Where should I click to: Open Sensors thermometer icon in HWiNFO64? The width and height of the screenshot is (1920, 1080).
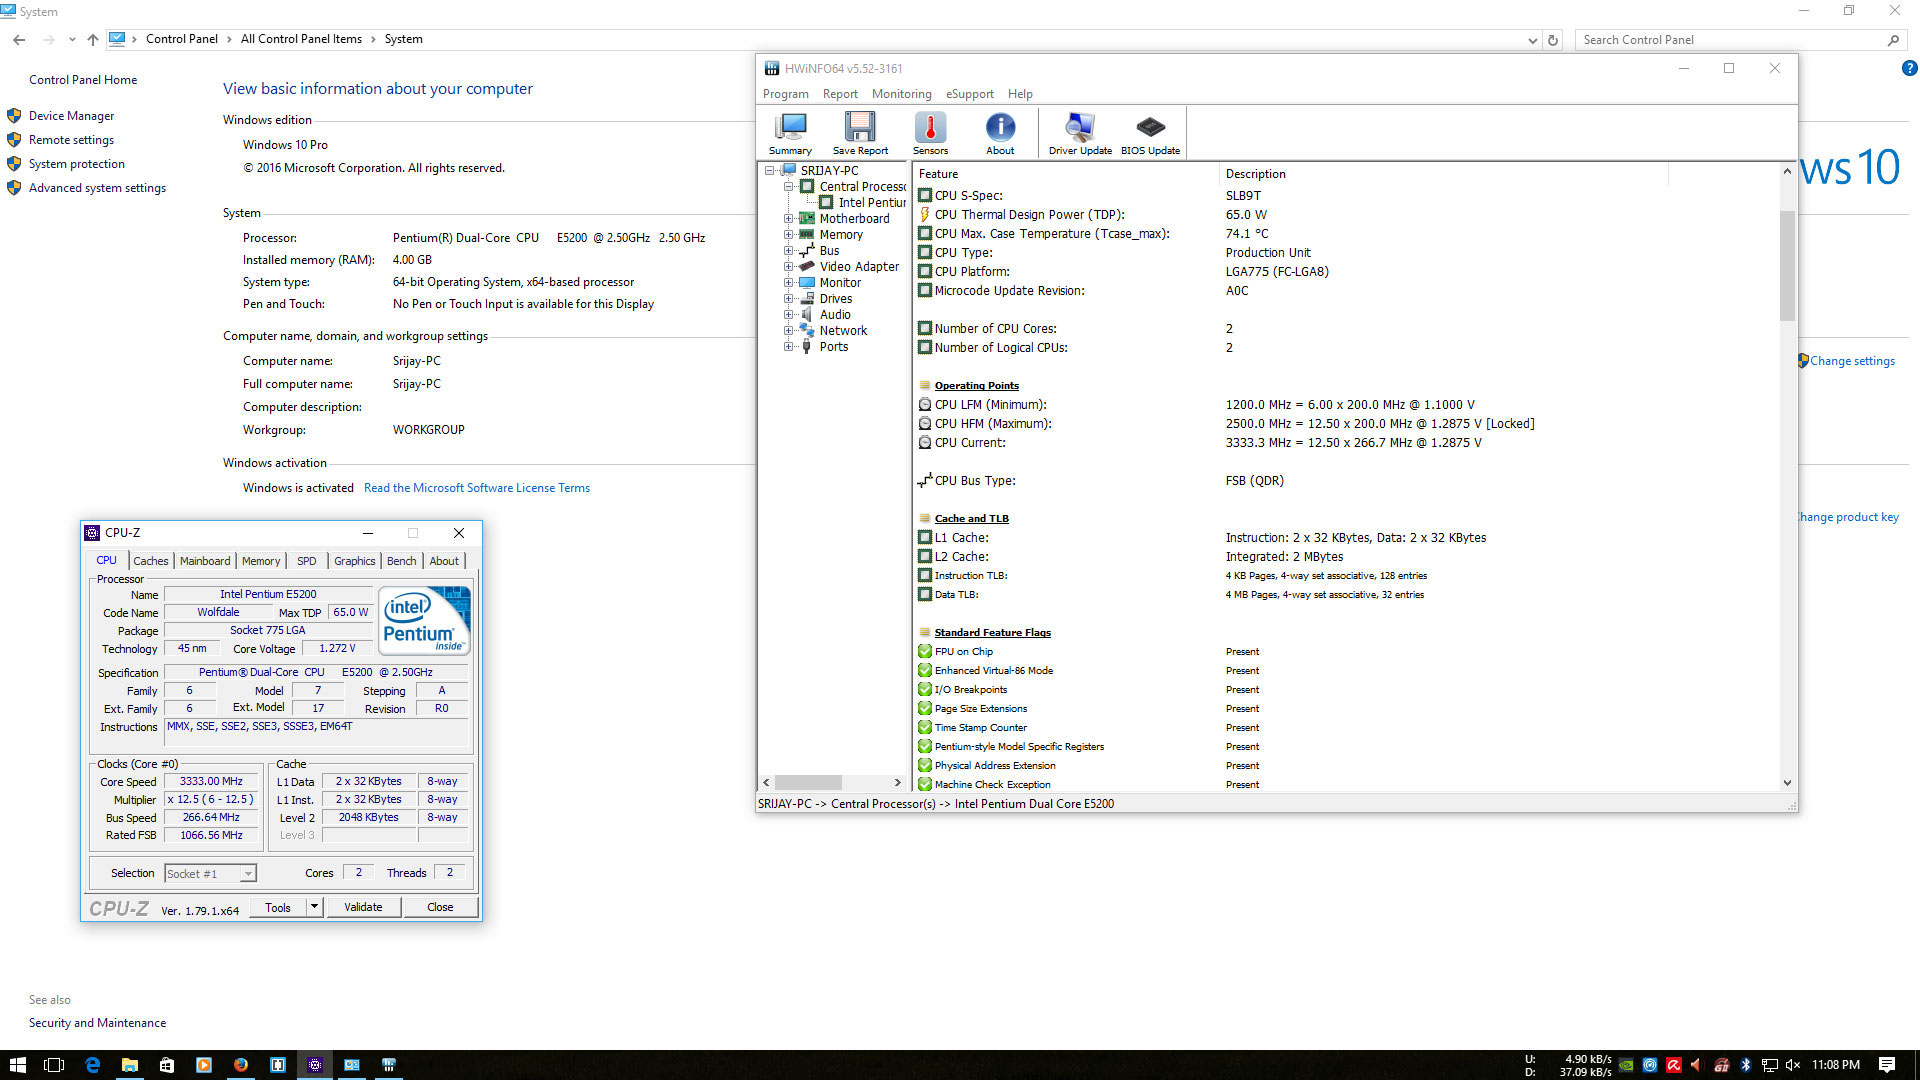point(930,133)
